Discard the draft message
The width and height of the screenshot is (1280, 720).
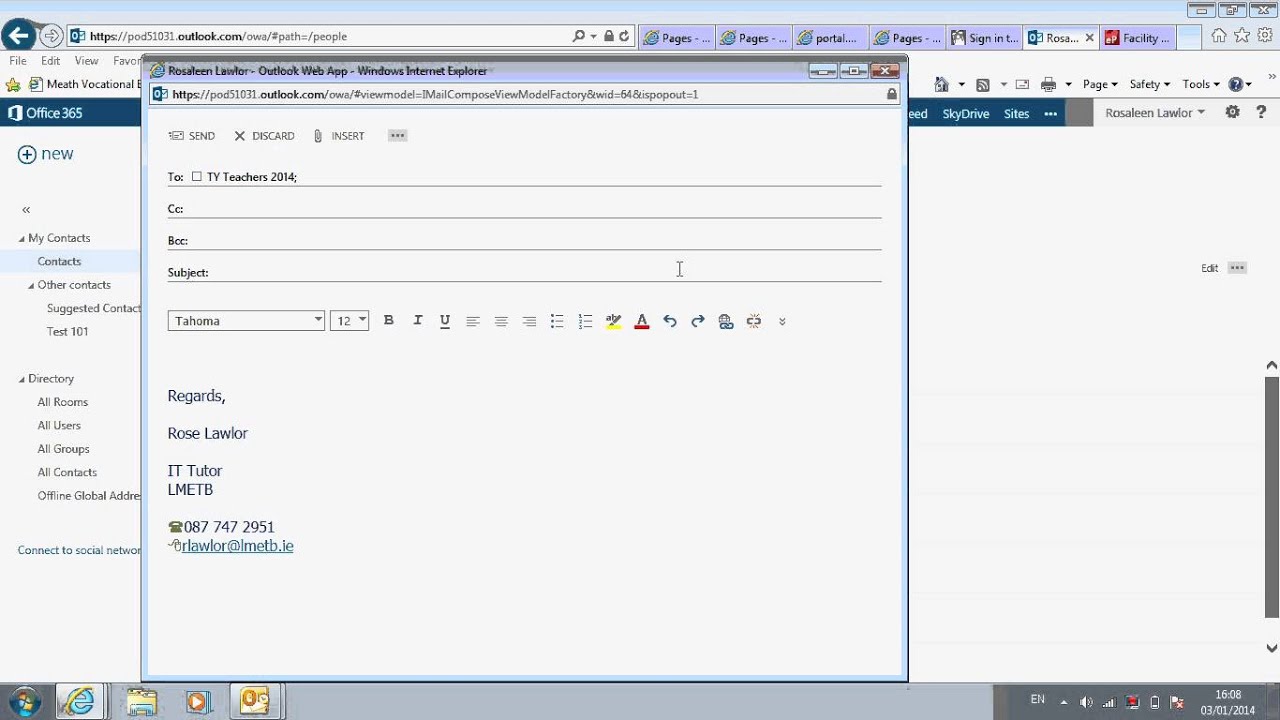coord(264,136)
